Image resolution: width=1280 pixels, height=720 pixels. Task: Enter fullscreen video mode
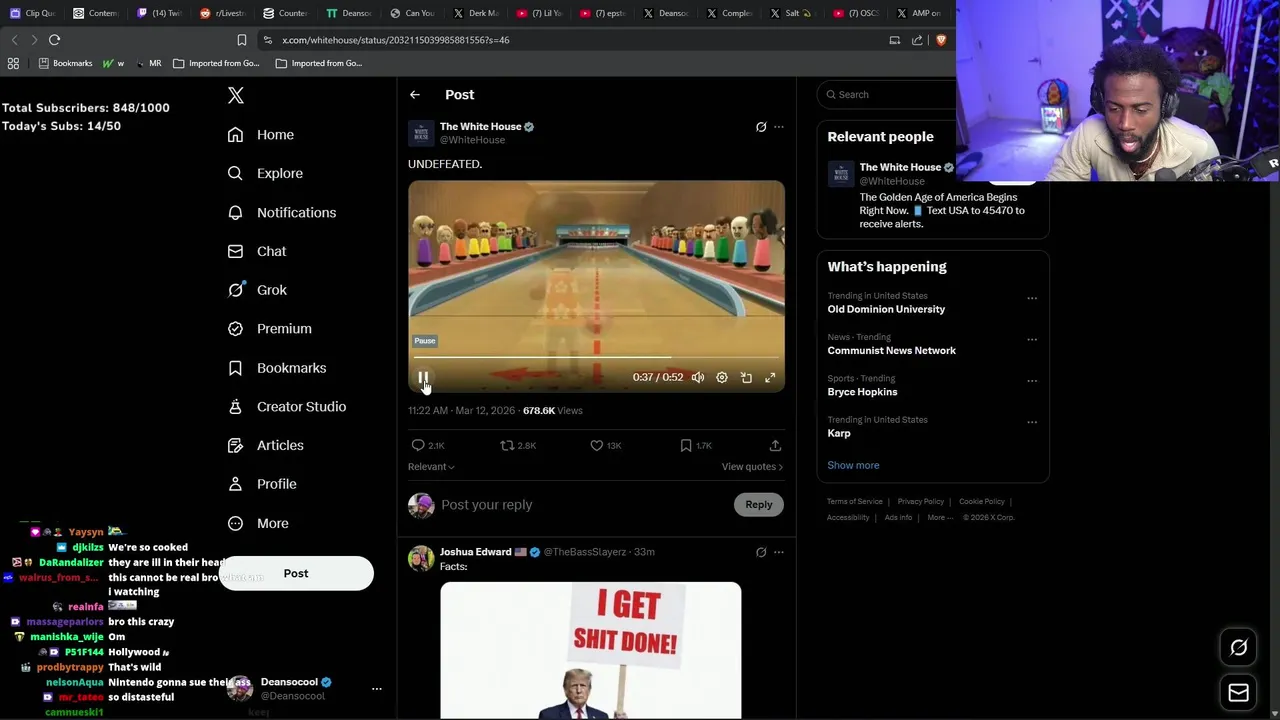tap(770, 378)
